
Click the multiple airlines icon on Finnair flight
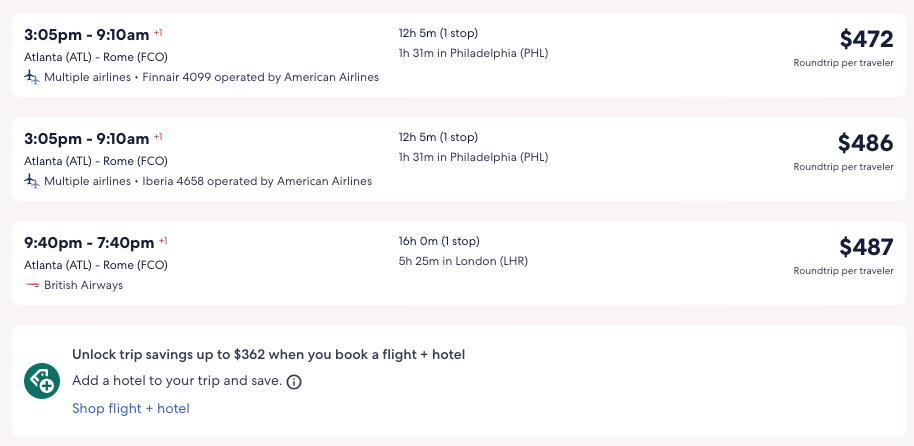pyautogui.click(x=32, y=77)
